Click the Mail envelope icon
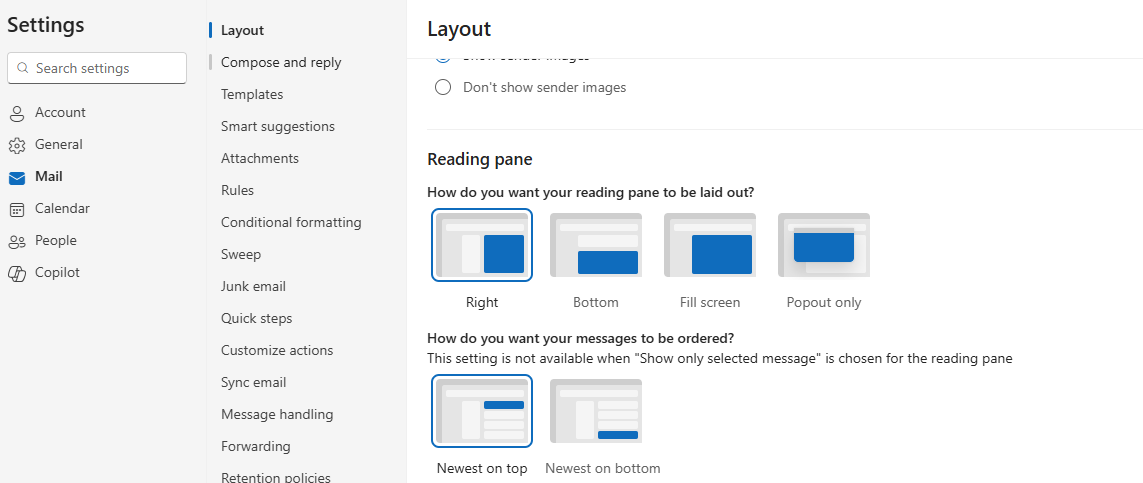This screenshot has height=483, width=1143. coord(17,177)
